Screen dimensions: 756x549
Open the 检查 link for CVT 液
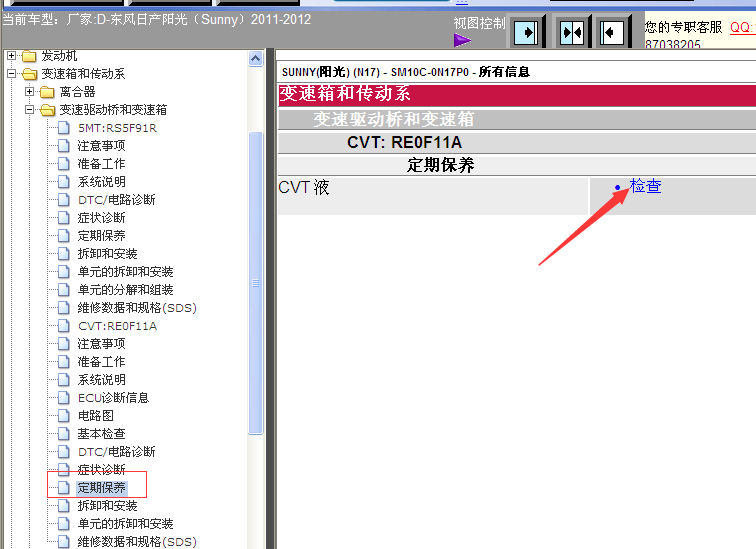coord(645,186)
